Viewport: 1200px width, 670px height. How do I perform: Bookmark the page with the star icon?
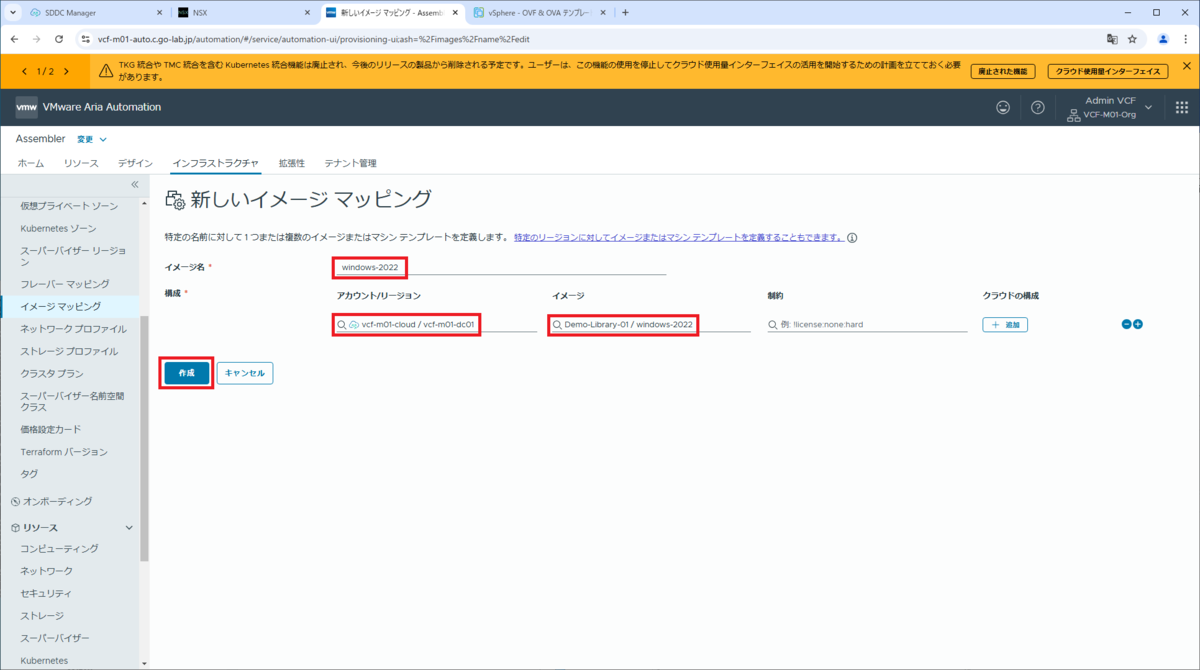pyautogui.click(x=1132, y=39)
